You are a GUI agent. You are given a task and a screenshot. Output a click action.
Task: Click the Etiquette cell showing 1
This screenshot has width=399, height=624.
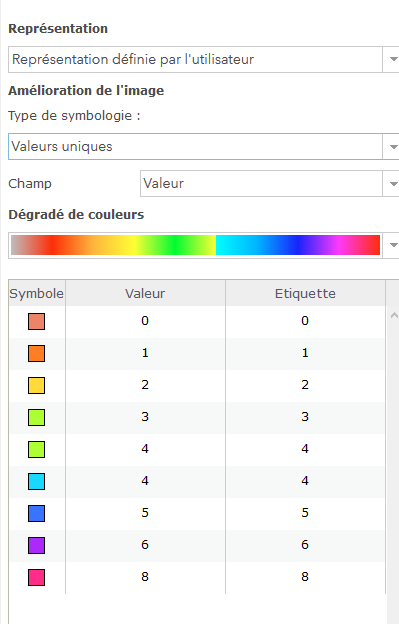pos(305,353)
